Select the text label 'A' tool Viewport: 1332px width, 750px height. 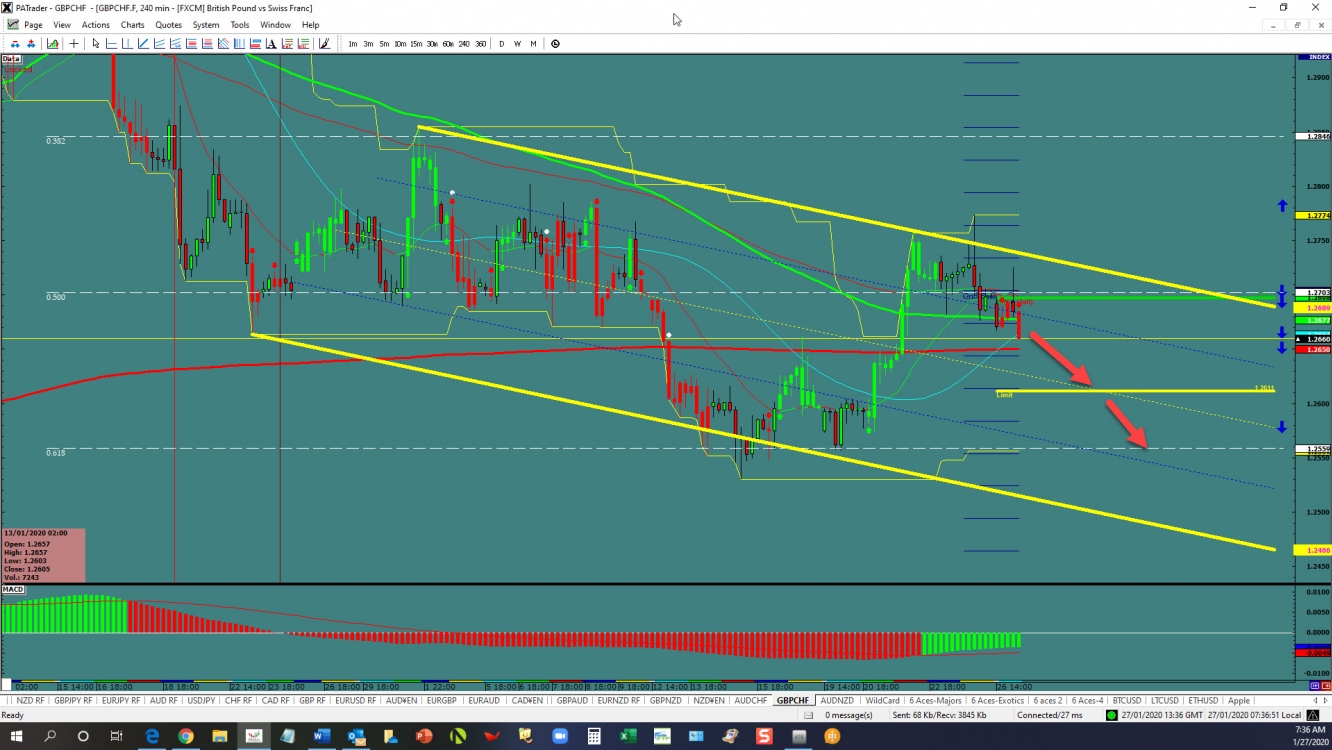tap(271, 43)
